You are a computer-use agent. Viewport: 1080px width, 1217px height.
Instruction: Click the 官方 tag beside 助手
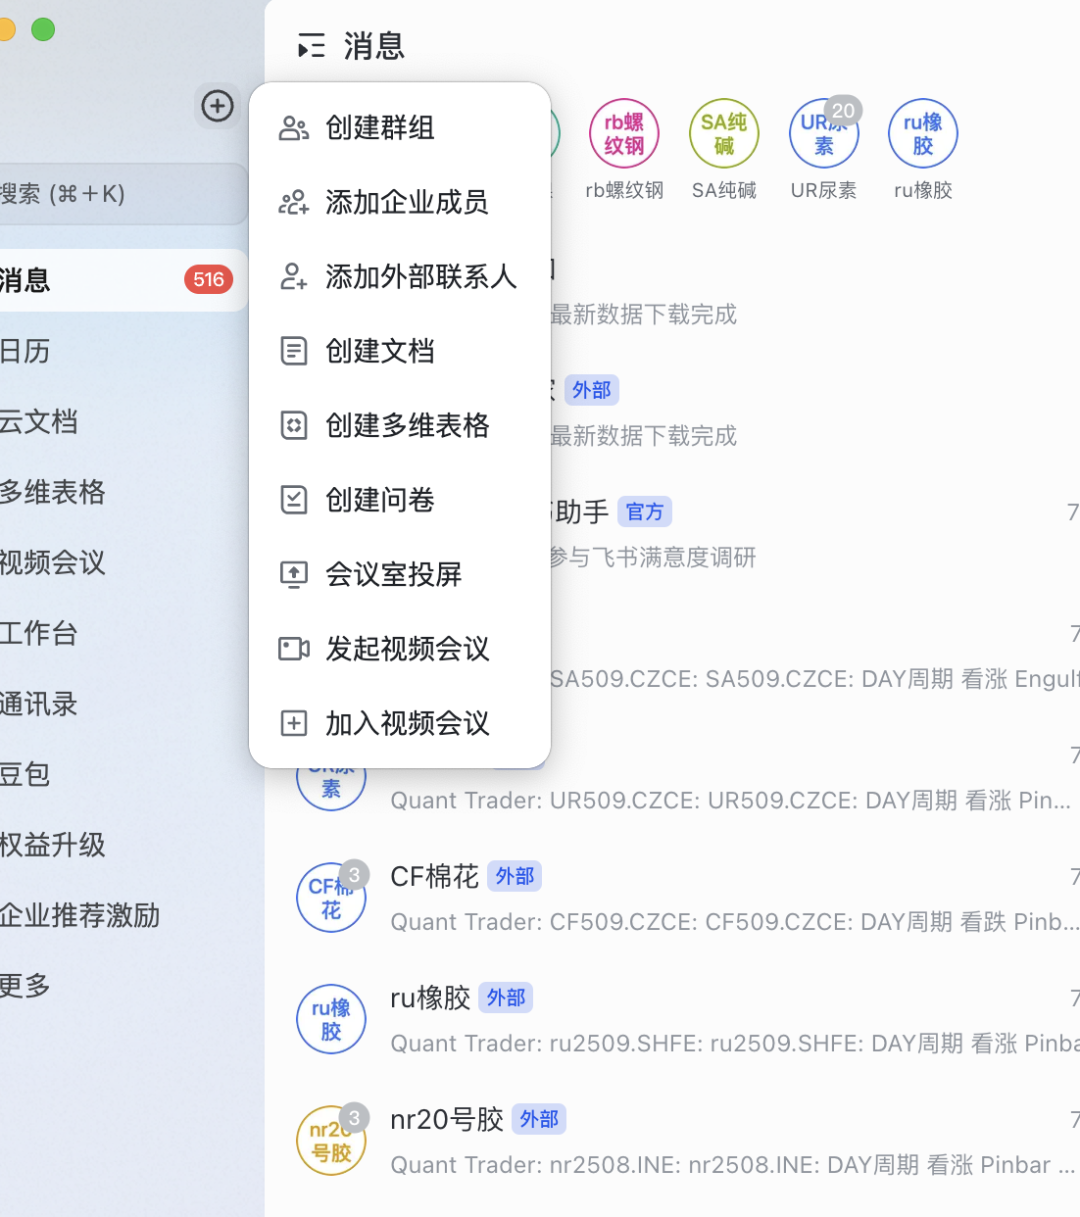[645, 513]
